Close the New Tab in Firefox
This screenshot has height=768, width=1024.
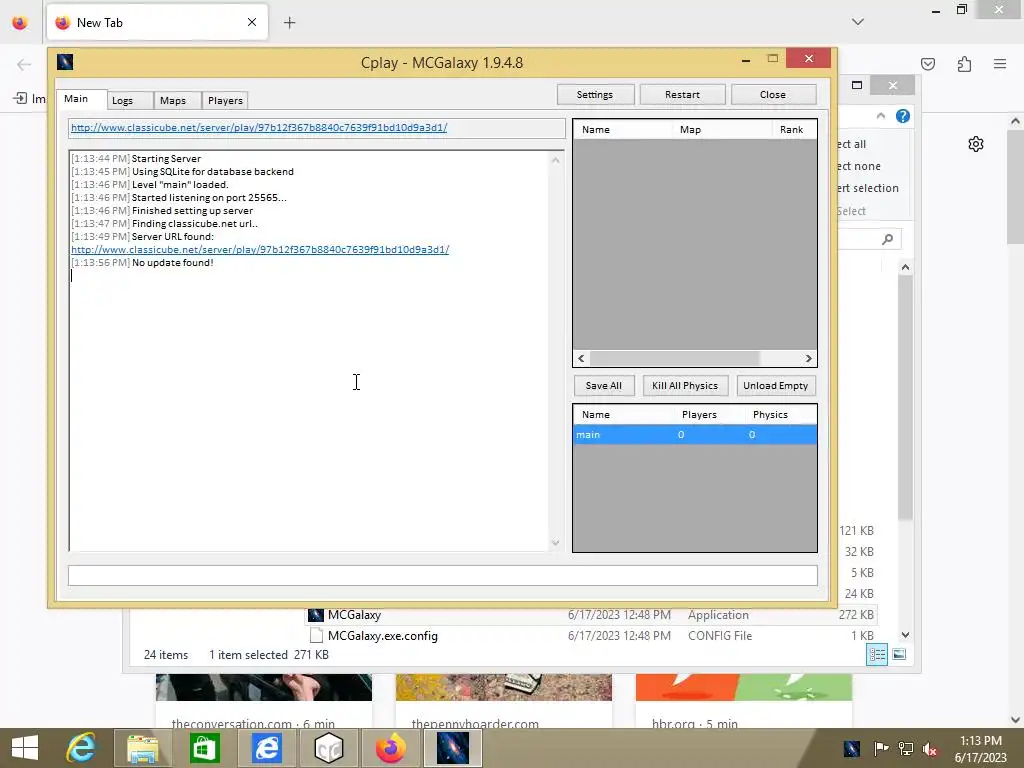(252, 22)
